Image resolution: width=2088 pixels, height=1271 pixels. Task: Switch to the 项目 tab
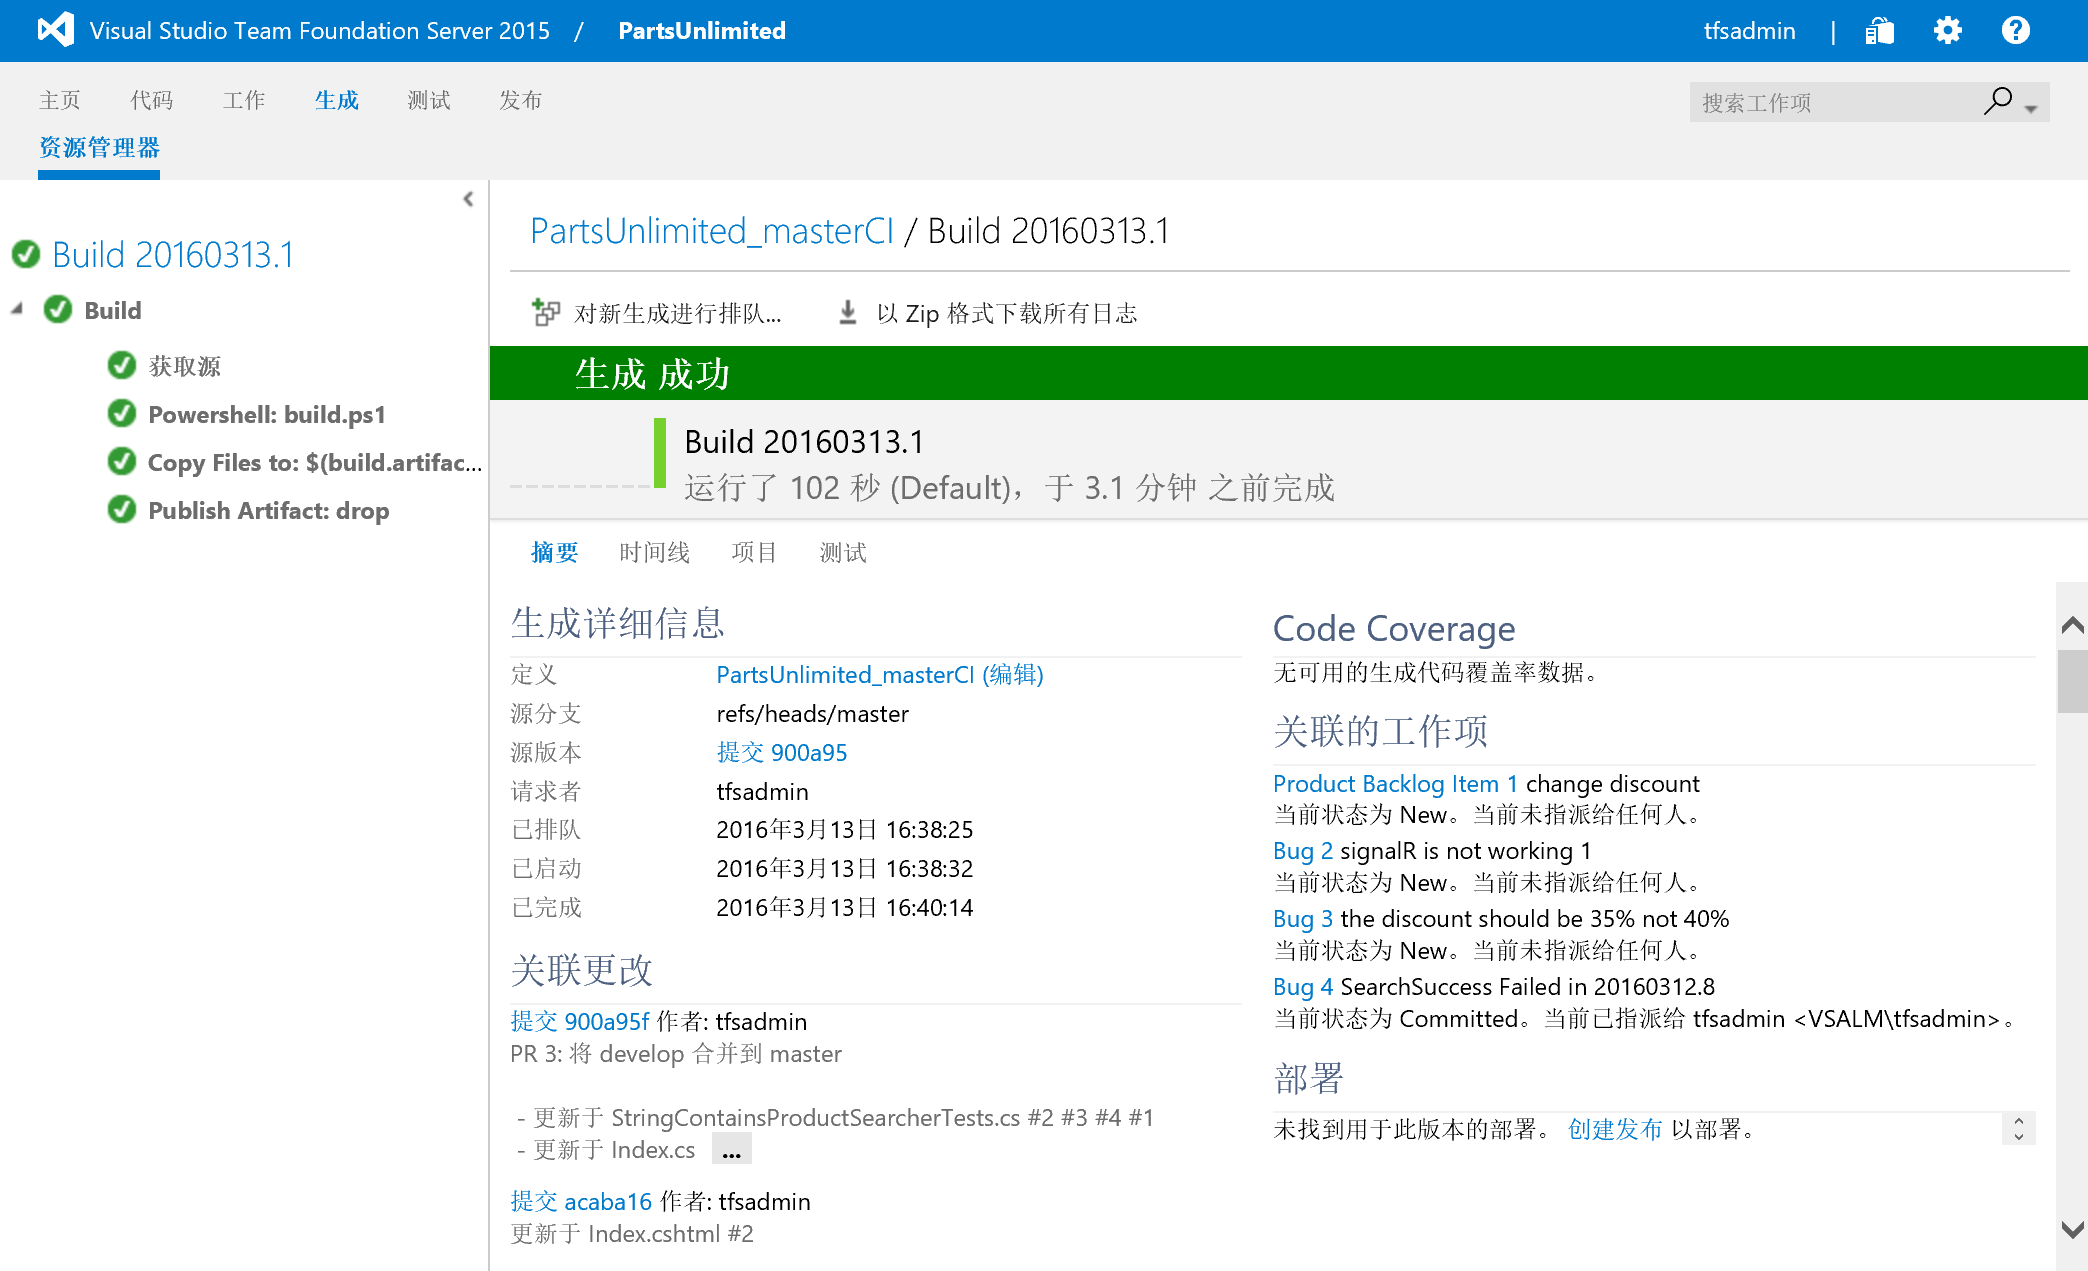754,553
